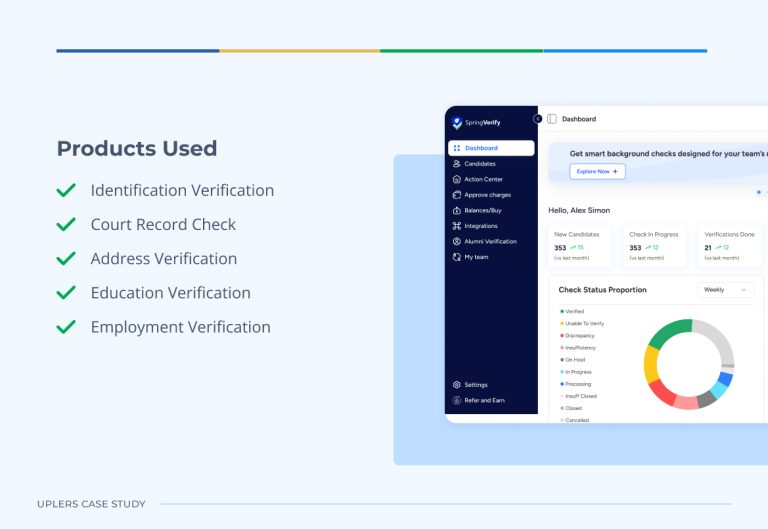
Task: Go to Action Center in sidebar
Action: 483,179
